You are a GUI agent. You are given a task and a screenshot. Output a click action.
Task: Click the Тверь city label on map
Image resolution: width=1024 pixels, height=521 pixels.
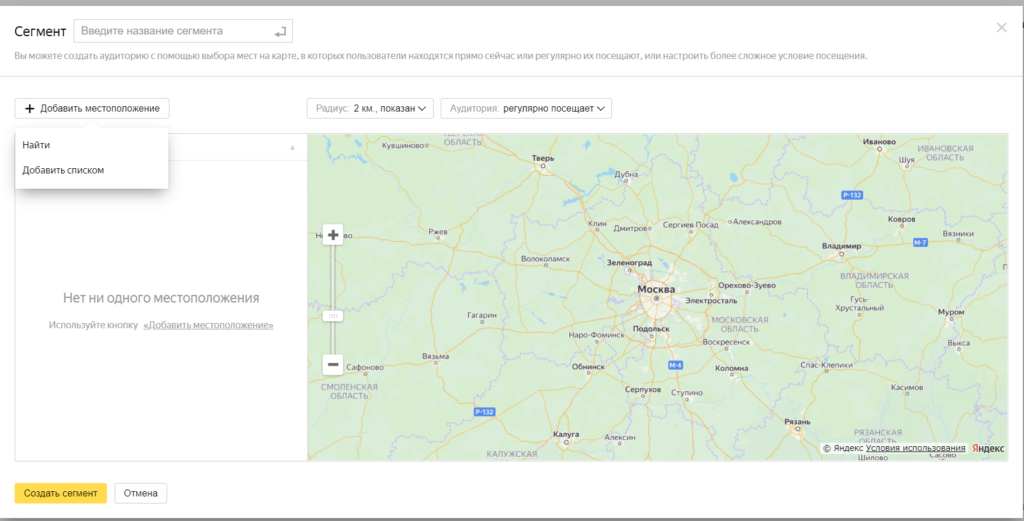click(x=543, y=158)
